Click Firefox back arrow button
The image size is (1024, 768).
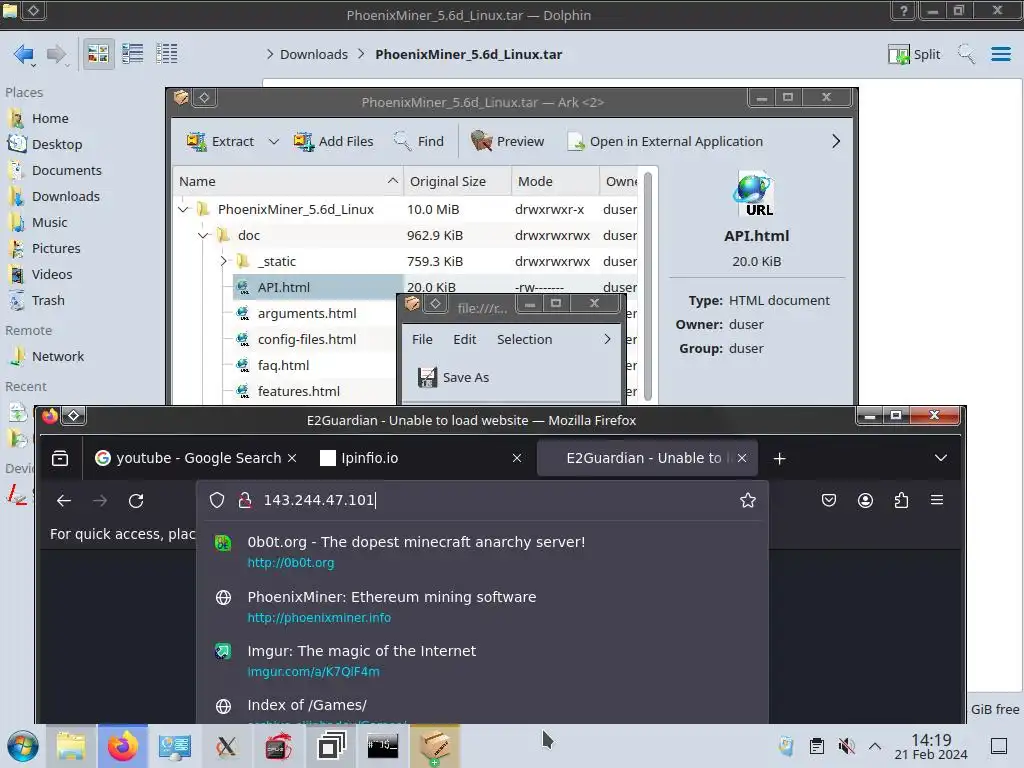[63, 501]
